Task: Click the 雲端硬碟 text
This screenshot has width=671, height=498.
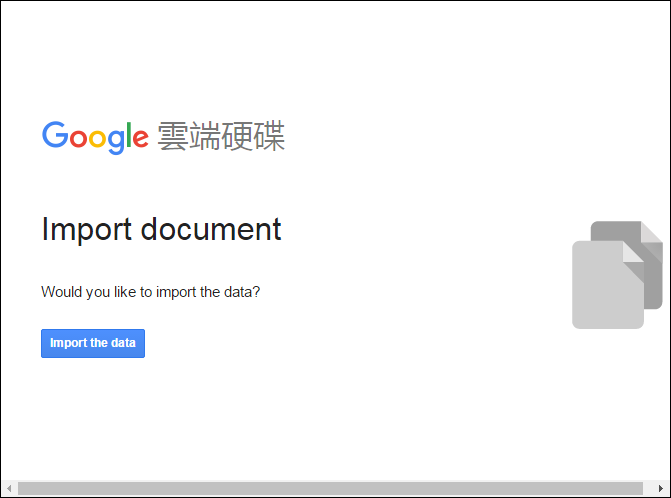Action: [221, 136]
